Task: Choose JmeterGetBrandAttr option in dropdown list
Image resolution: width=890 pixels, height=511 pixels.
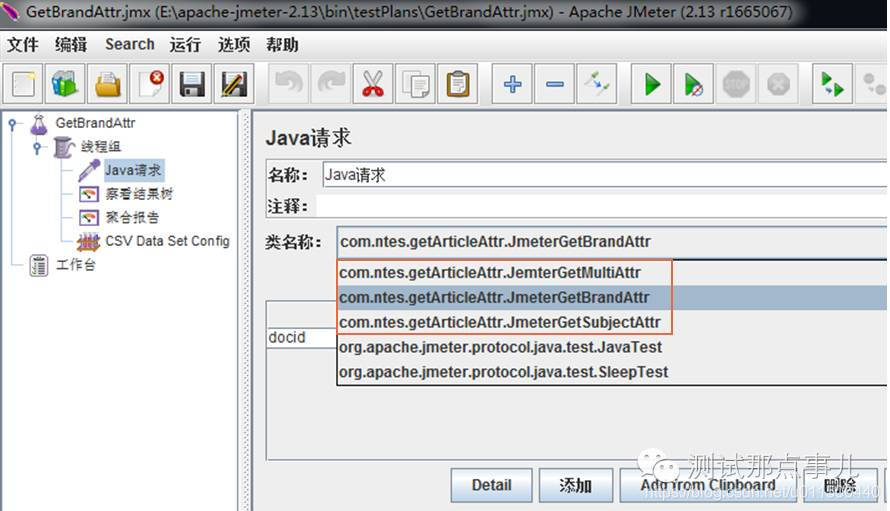Action: (x=612, y=298)
